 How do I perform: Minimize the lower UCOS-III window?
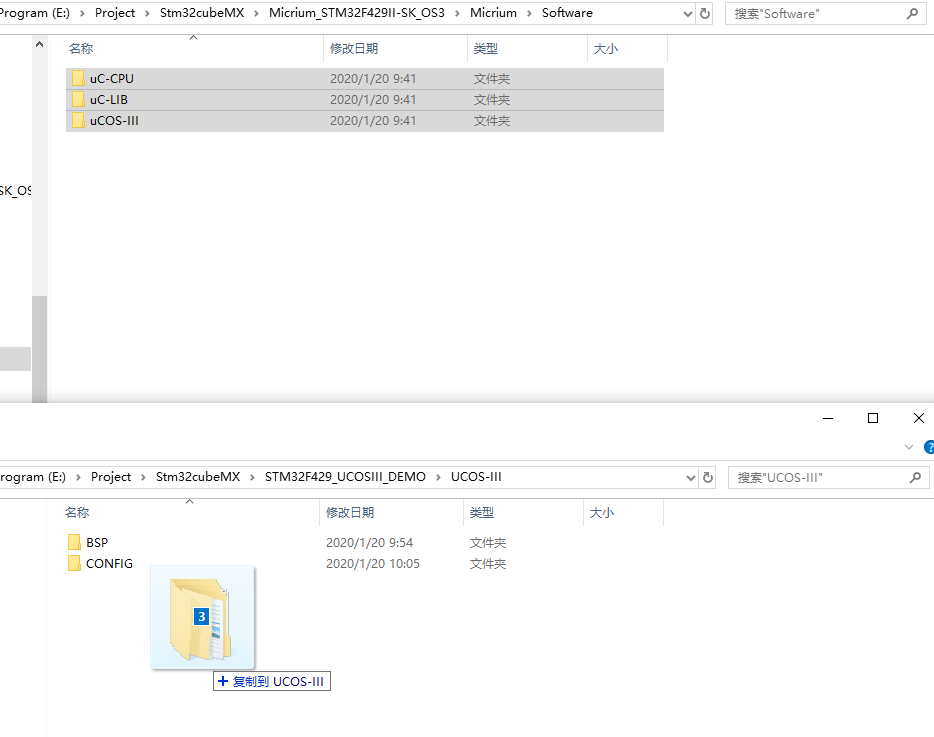pos(828,418)
